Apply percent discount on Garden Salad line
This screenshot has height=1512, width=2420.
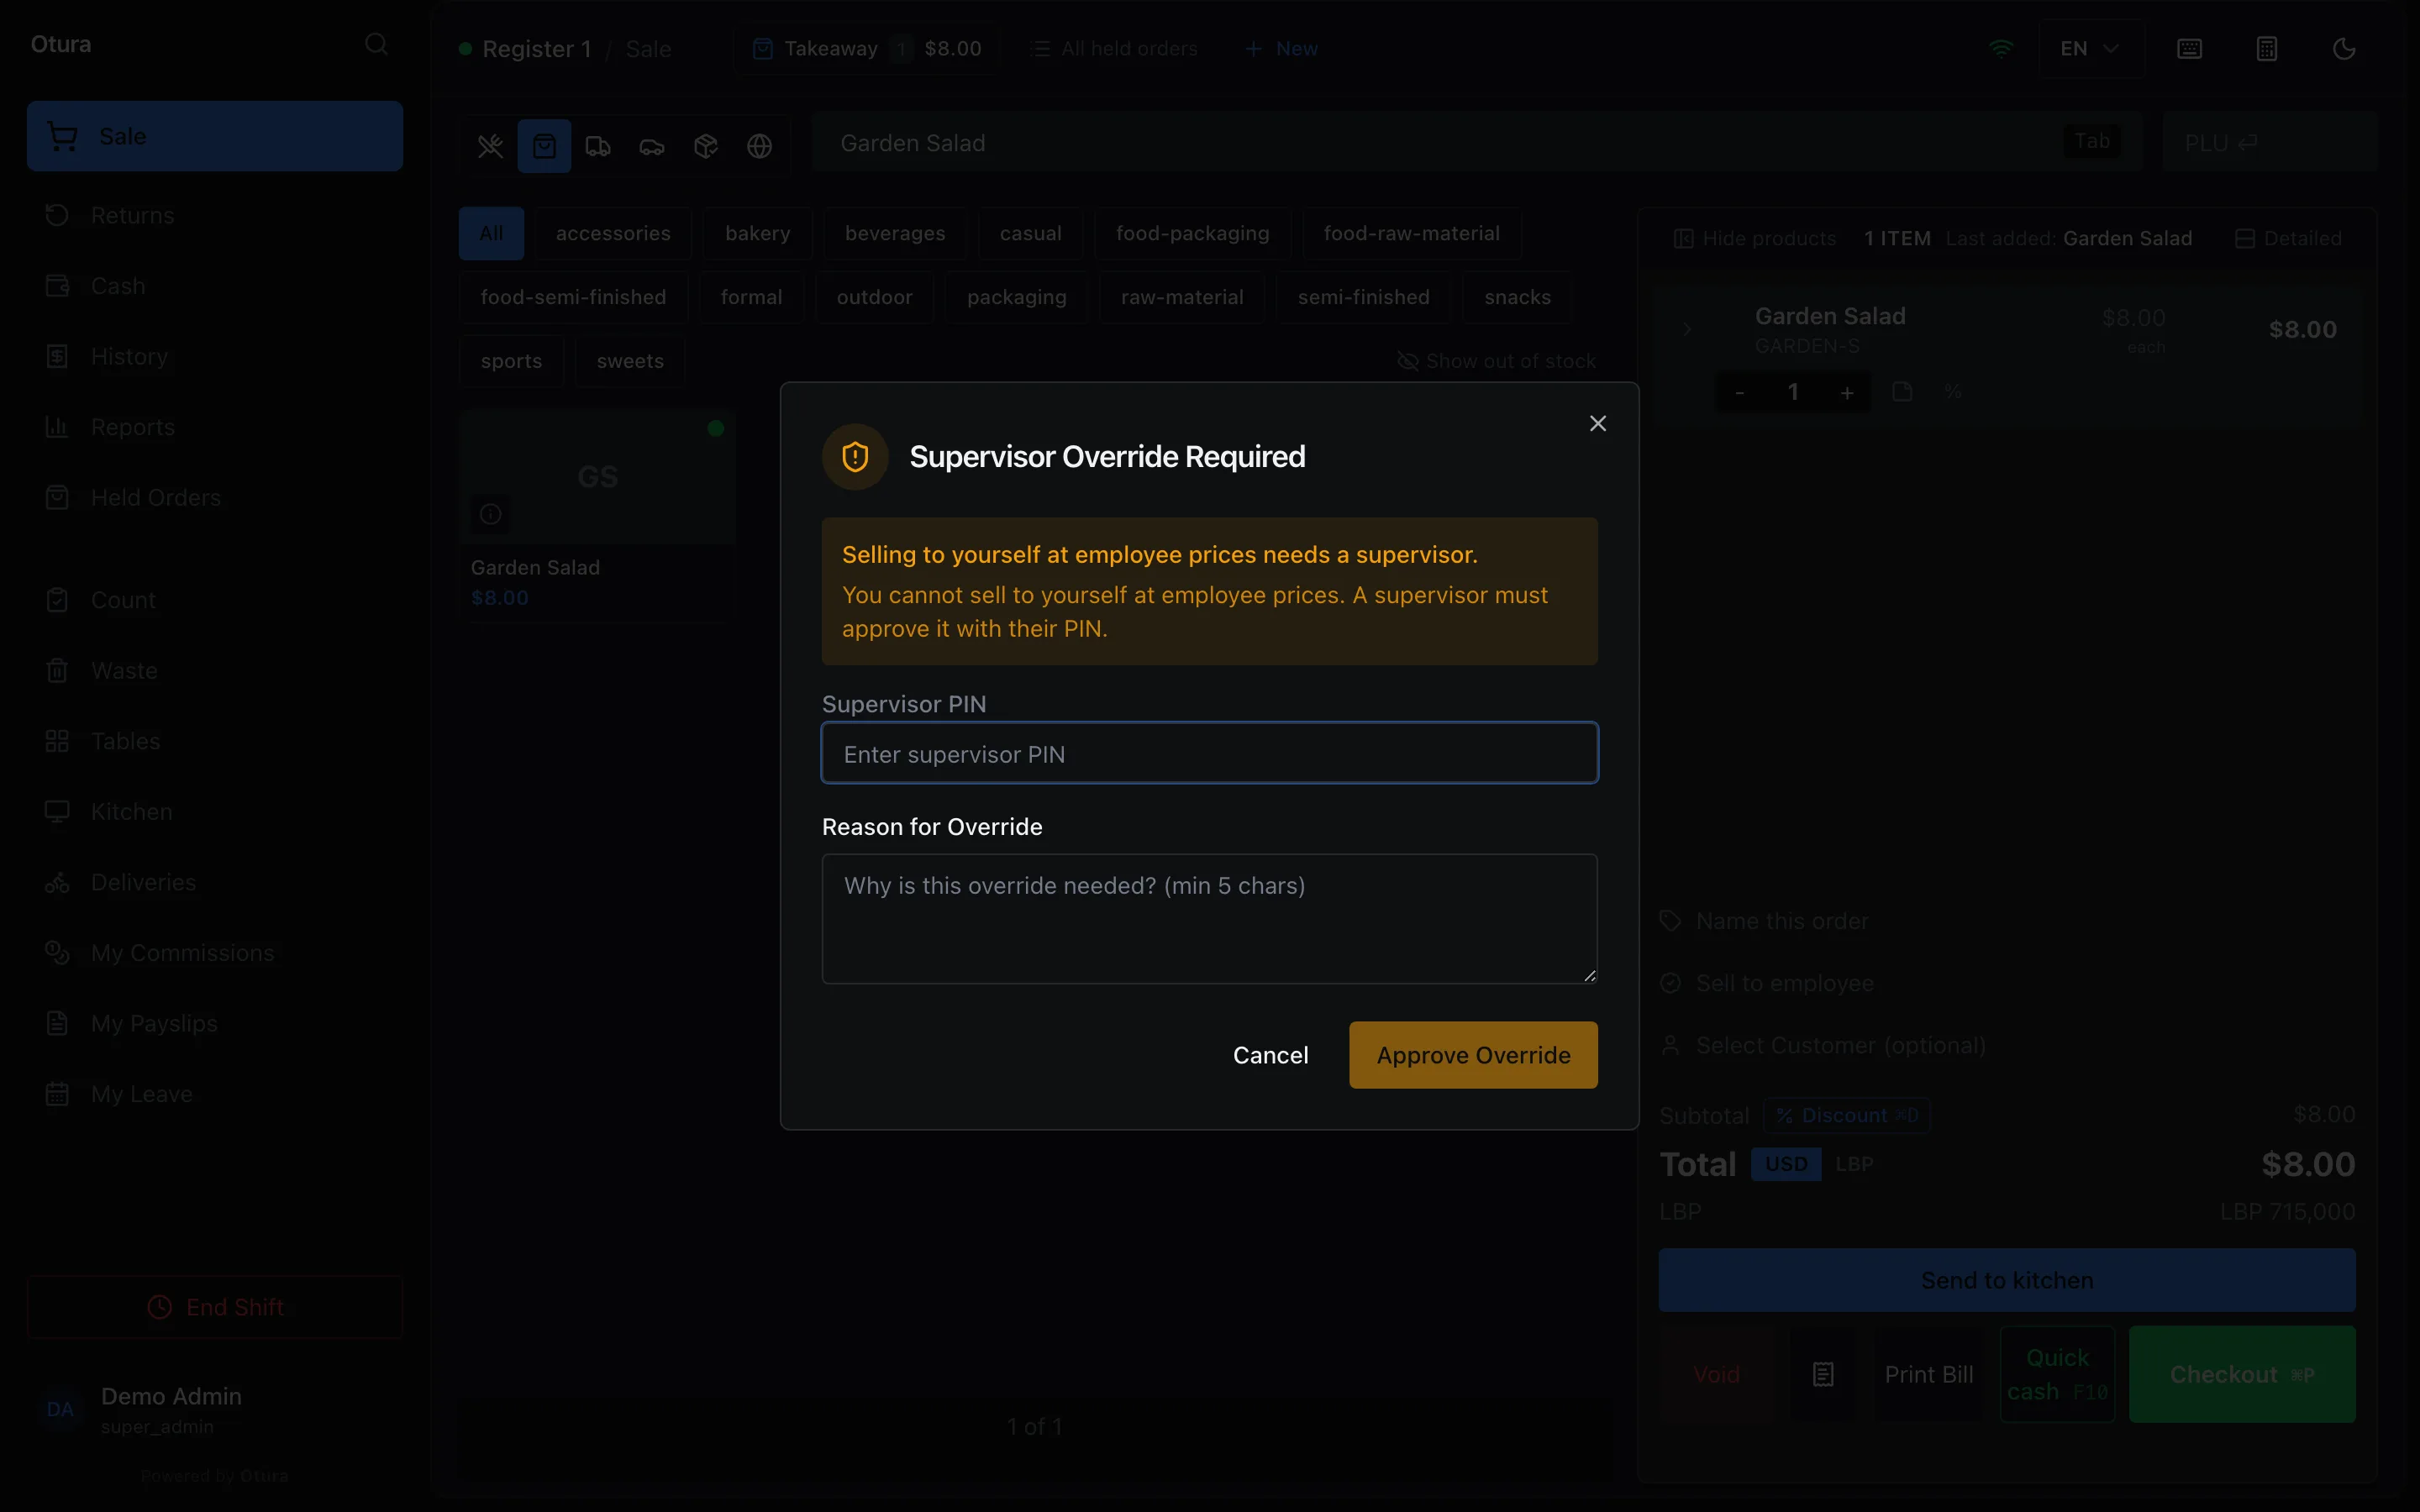pyautogui.click(x=1953, y=392)
